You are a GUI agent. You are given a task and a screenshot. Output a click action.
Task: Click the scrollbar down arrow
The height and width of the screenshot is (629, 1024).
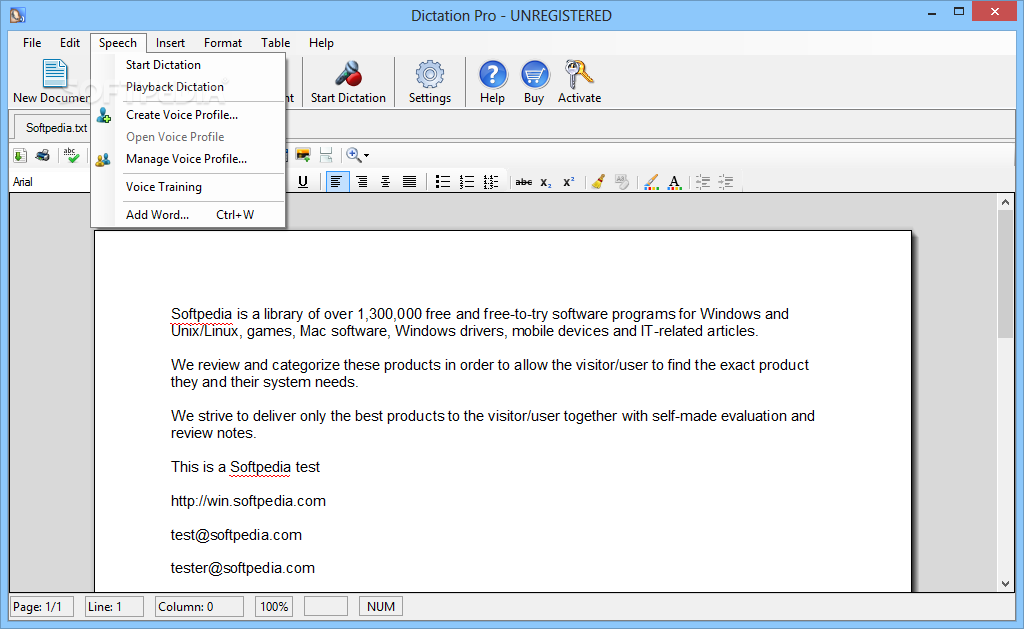[1005, 583]
